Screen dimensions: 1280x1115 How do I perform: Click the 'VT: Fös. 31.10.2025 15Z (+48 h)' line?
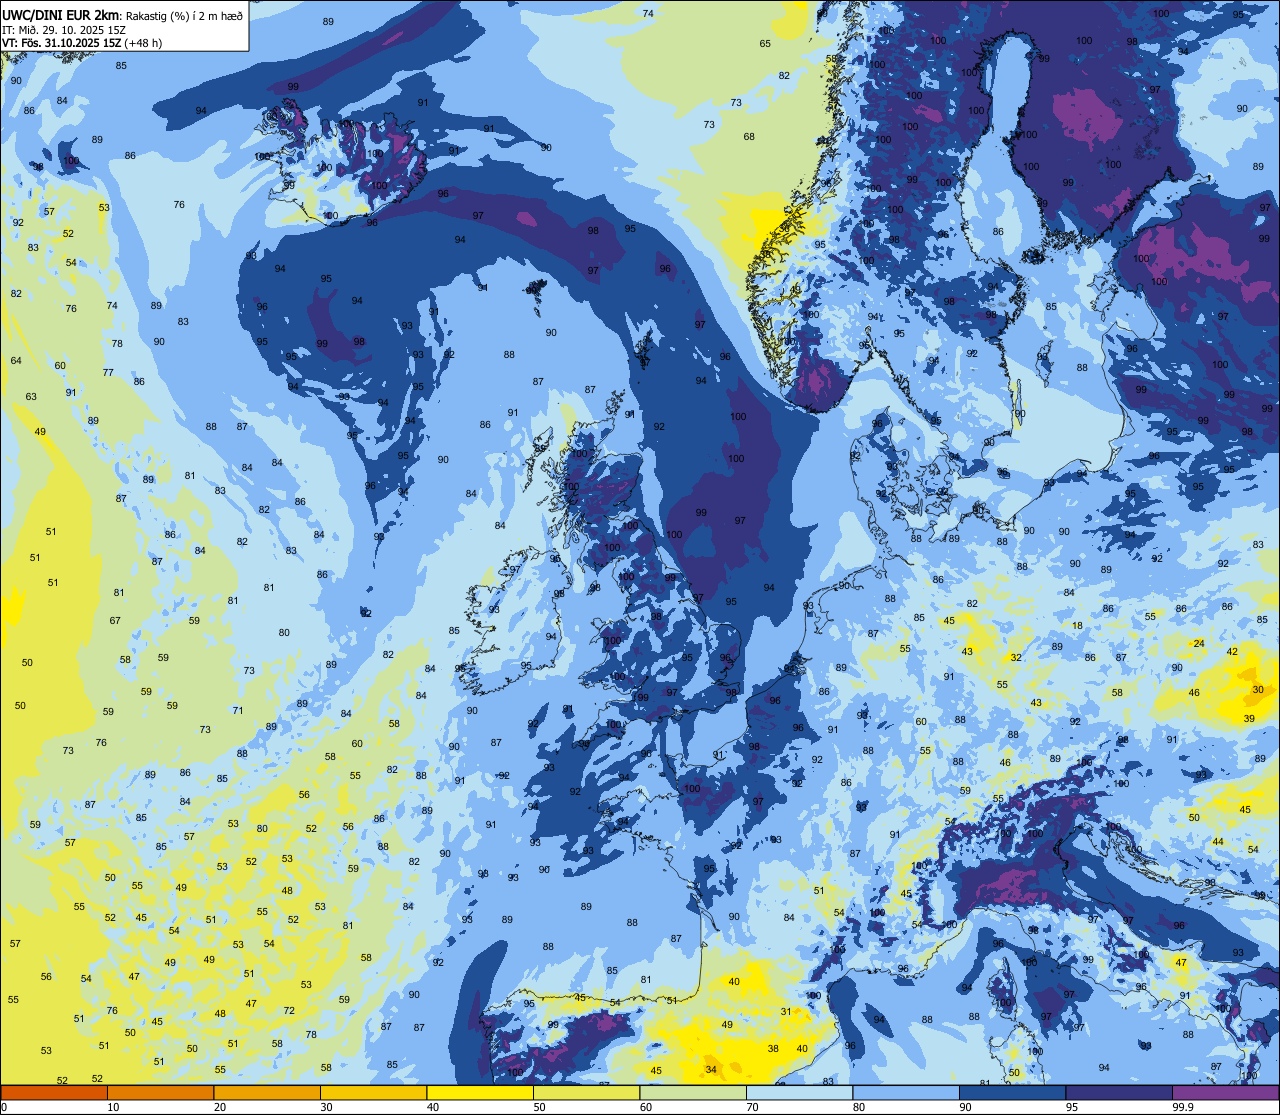pos(82,43)
